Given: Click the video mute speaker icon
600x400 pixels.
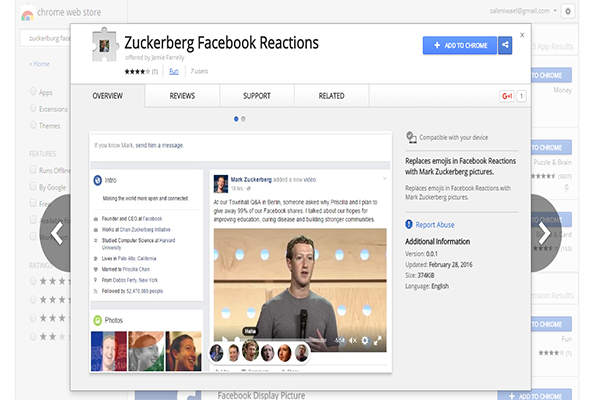Looking at the screenshot, I should click(x=353, y=340).
